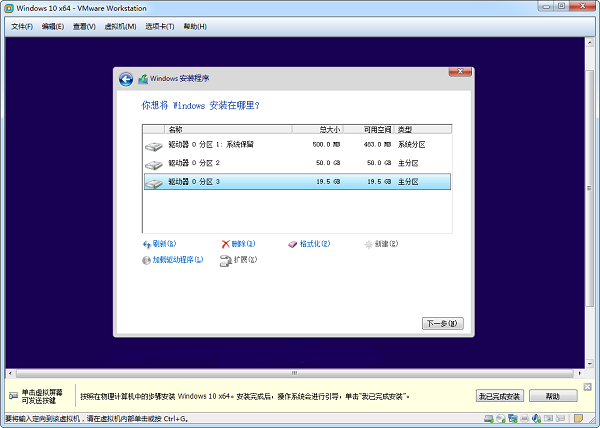This screenshot has height=428, width=600.
Task: Select the Drive 0 Partition 1 system reserved row
Action: coord(297,145)
